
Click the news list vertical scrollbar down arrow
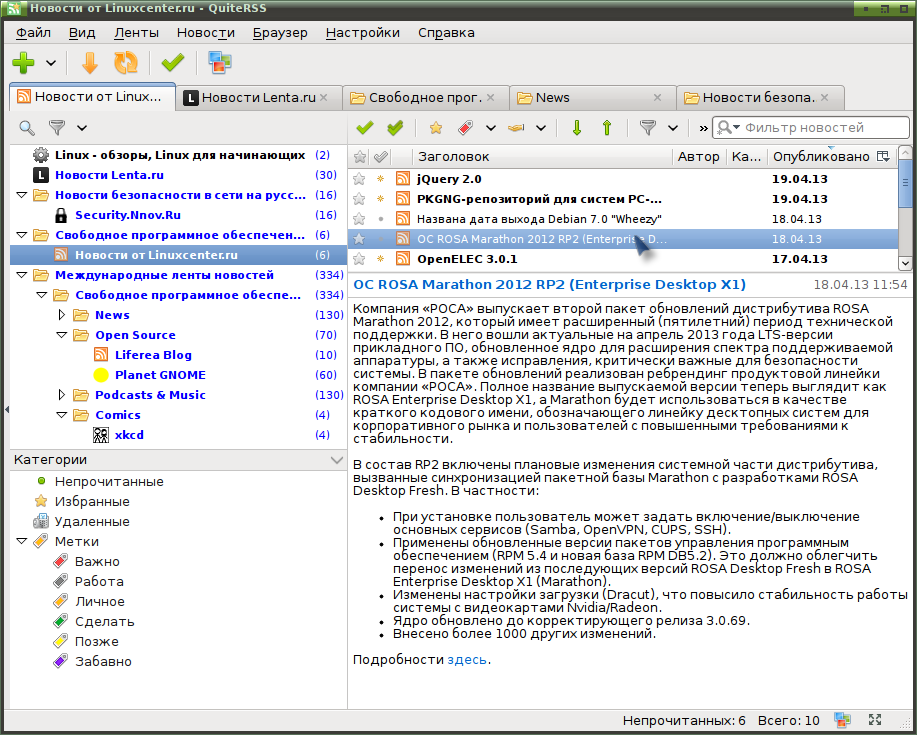(x=905, y=263)
